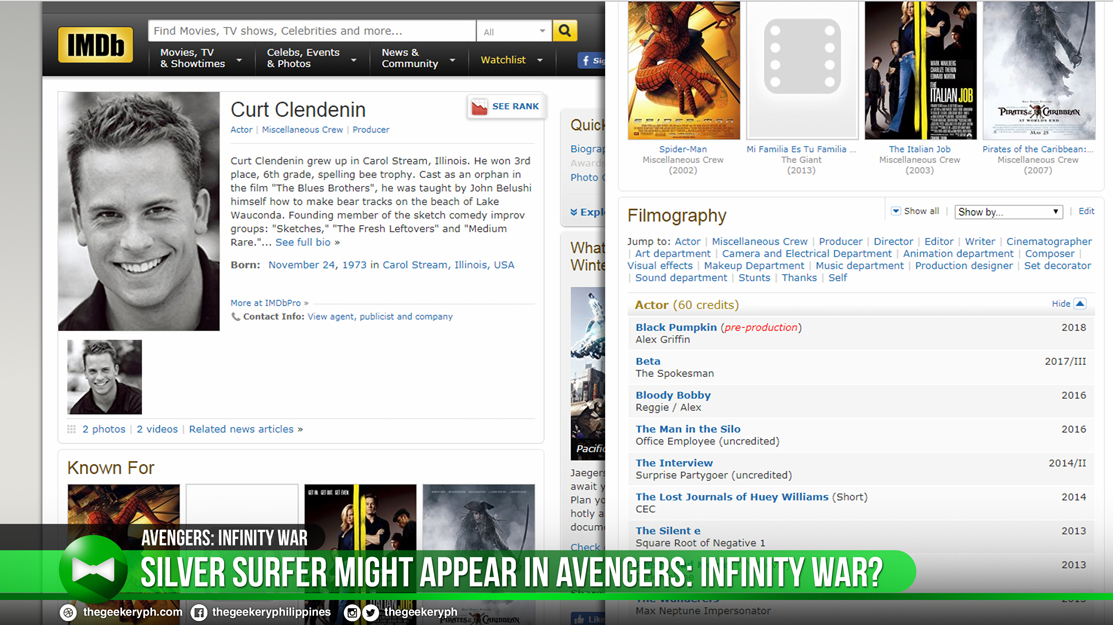The image size is (1113, 625).
Task: Click View agent, publicist and company link
Action: tap(380, 317)
